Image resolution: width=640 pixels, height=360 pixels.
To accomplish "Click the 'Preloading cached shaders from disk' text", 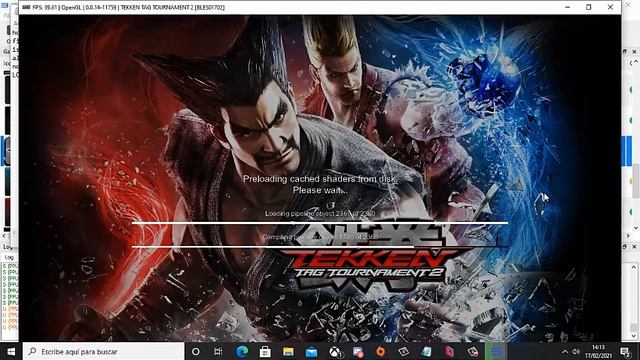I will pyautogui.click(x=320, y=179).
